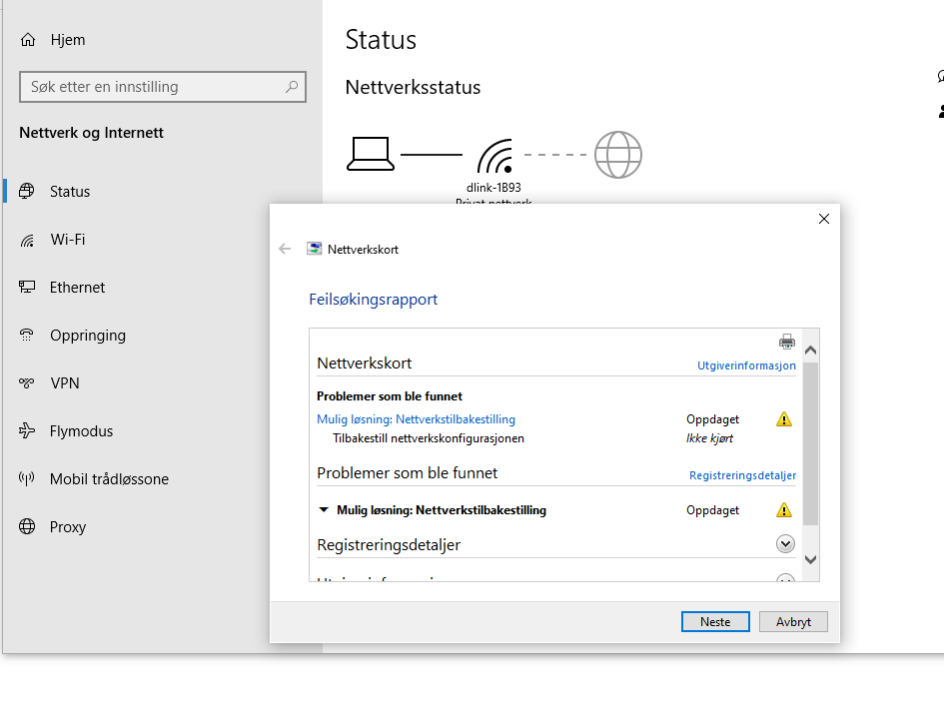Collapse the Mulig løsning: Nettverkstilbakestilling section
The height and width of the screenshot is (720, 944).
[x=323, y=510]
